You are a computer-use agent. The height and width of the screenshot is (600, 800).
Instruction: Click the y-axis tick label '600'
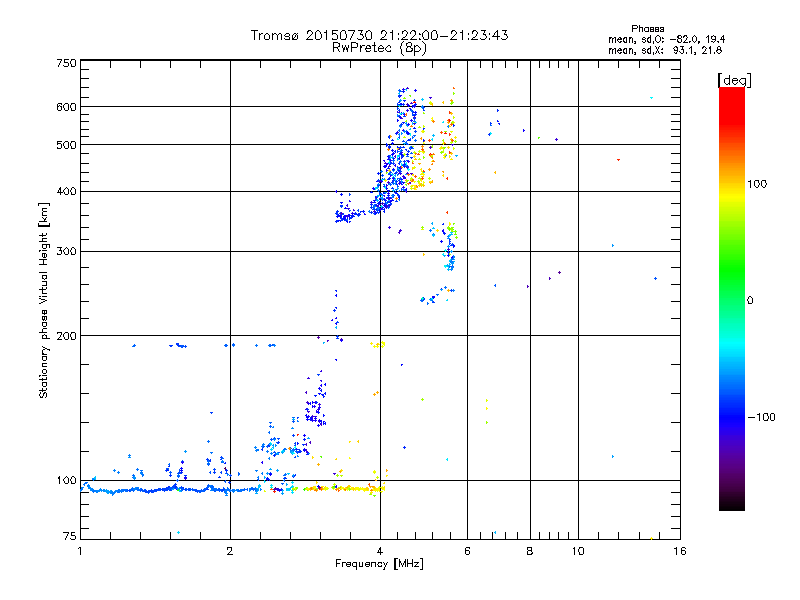(66, 107)
